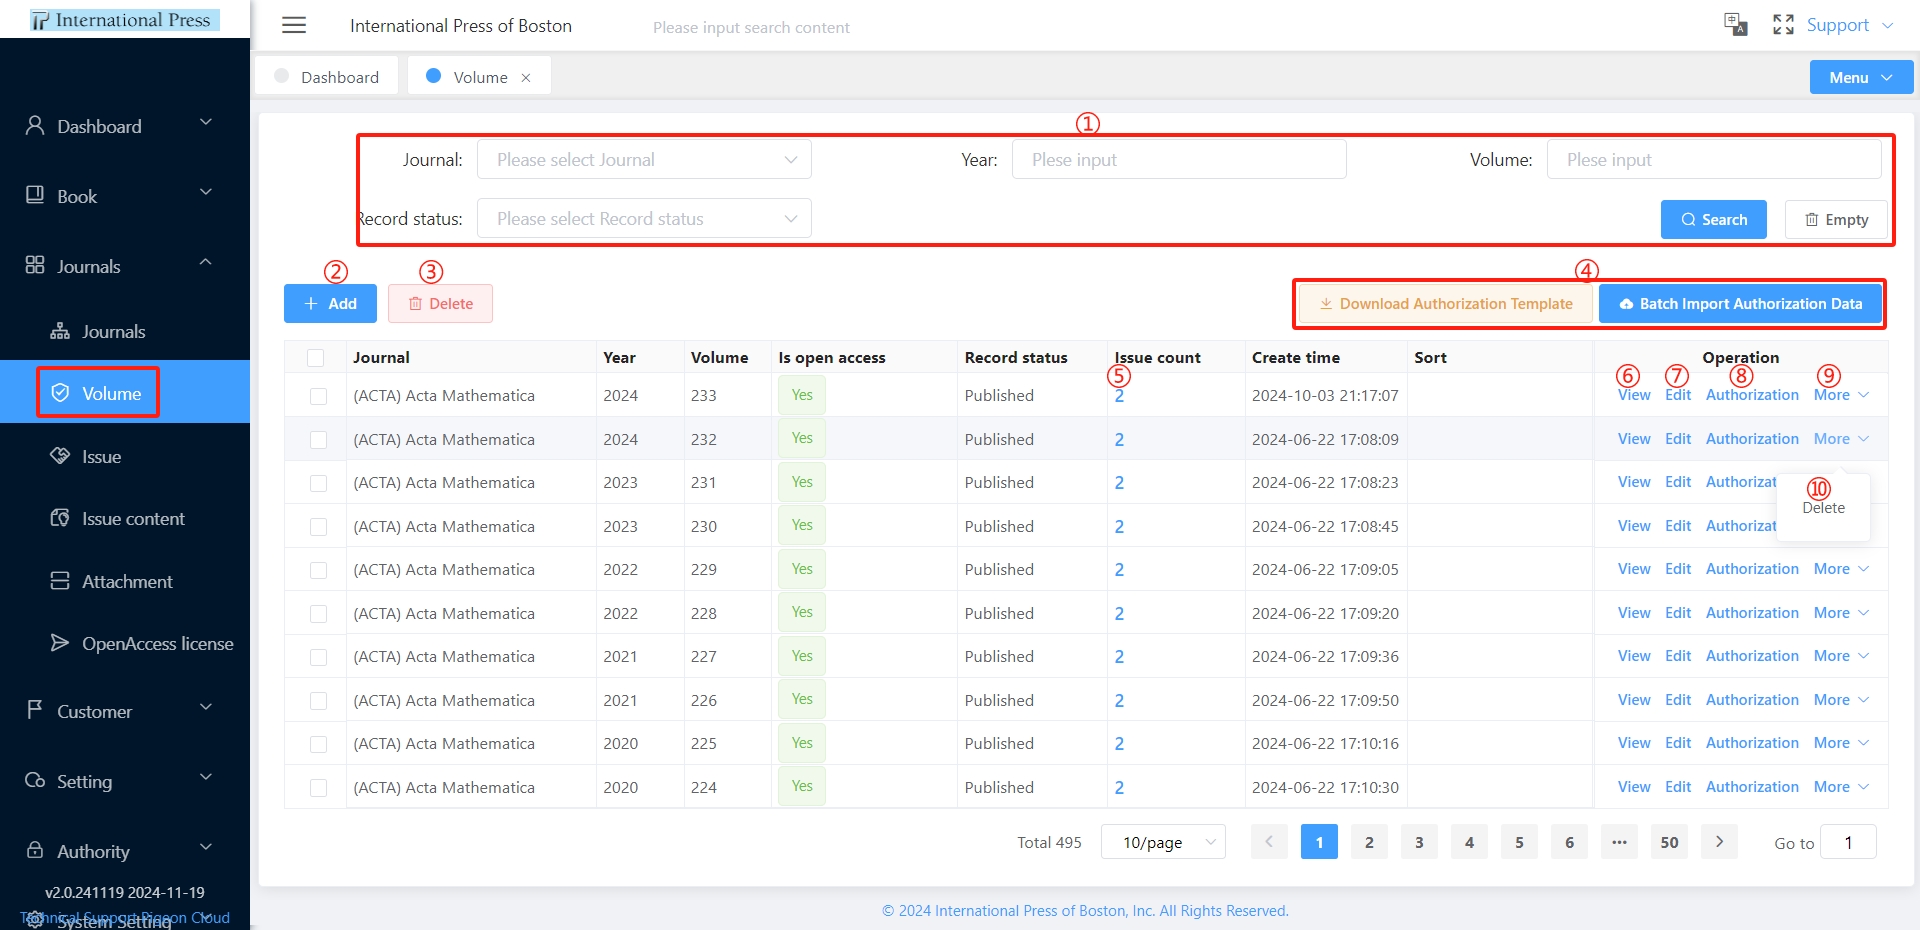The image size is (1920, 930).
Task: Check the row for volume 230
Action: [x=318, y=527]
